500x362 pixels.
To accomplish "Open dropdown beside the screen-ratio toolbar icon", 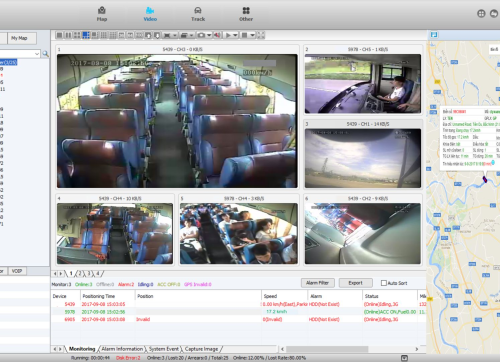I will click(175, 35).
